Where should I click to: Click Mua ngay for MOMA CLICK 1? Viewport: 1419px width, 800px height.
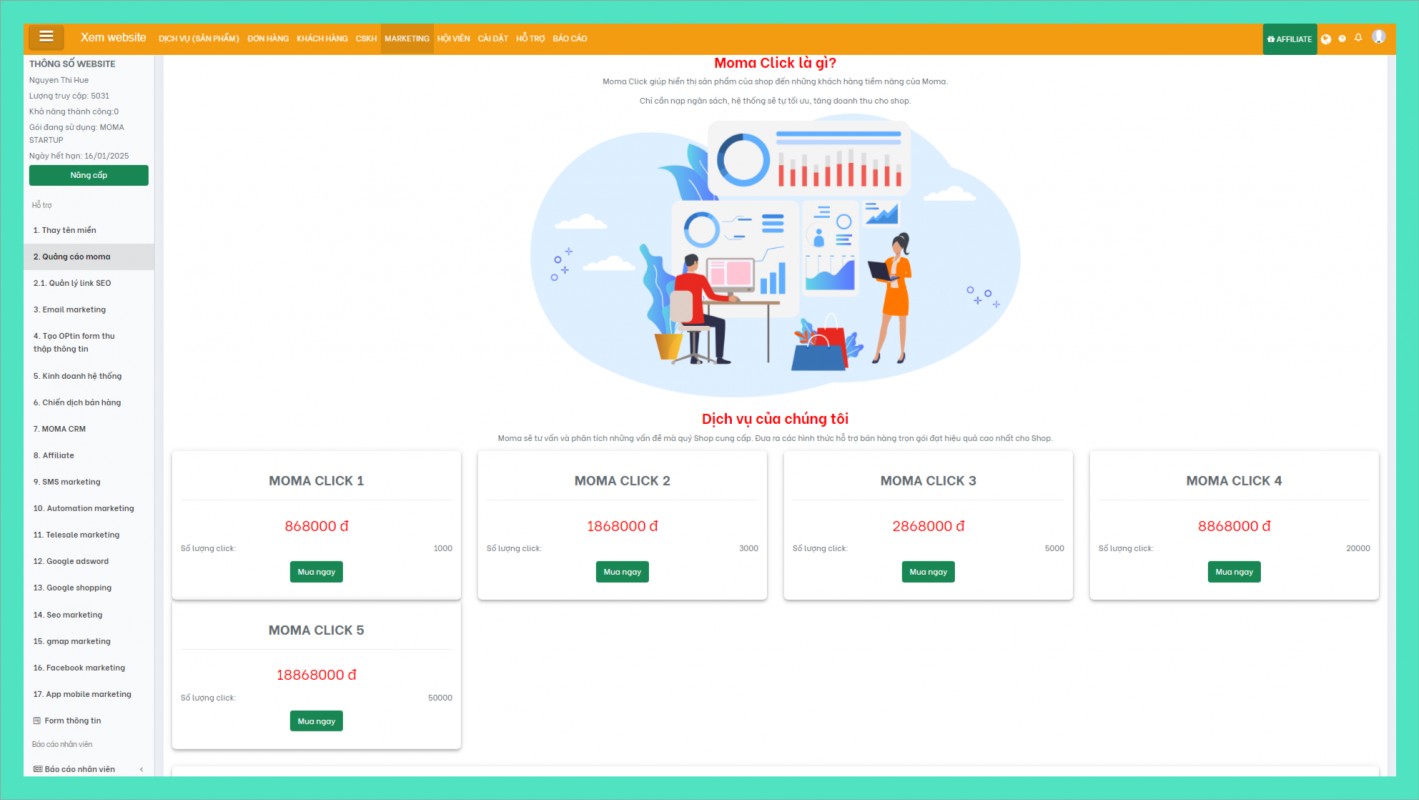click(x=316, y=572)
